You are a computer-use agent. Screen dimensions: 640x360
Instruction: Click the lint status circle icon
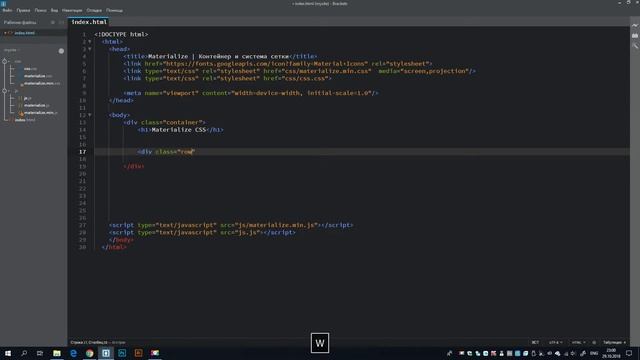(594, 342)
